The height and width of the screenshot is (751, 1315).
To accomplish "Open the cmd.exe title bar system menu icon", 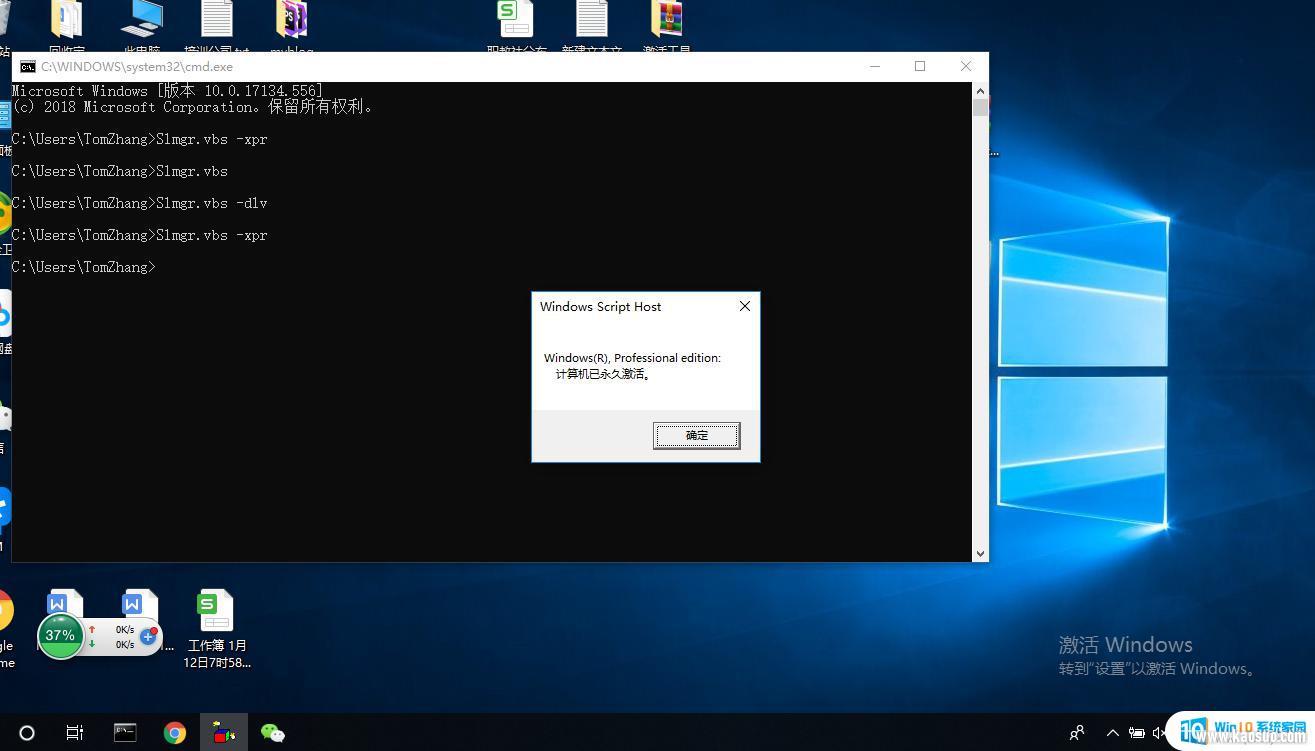I will coord(27,67).
